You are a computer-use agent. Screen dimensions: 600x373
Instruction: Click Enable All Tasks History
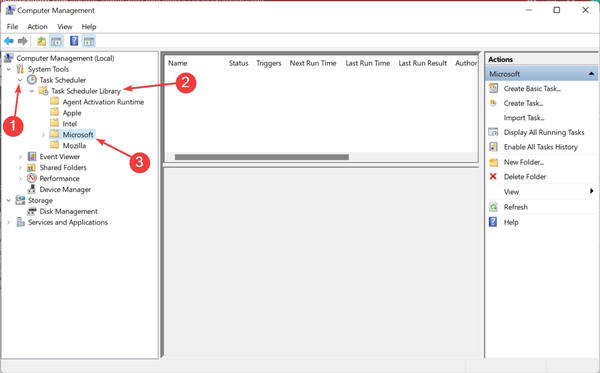pos(541,147)
